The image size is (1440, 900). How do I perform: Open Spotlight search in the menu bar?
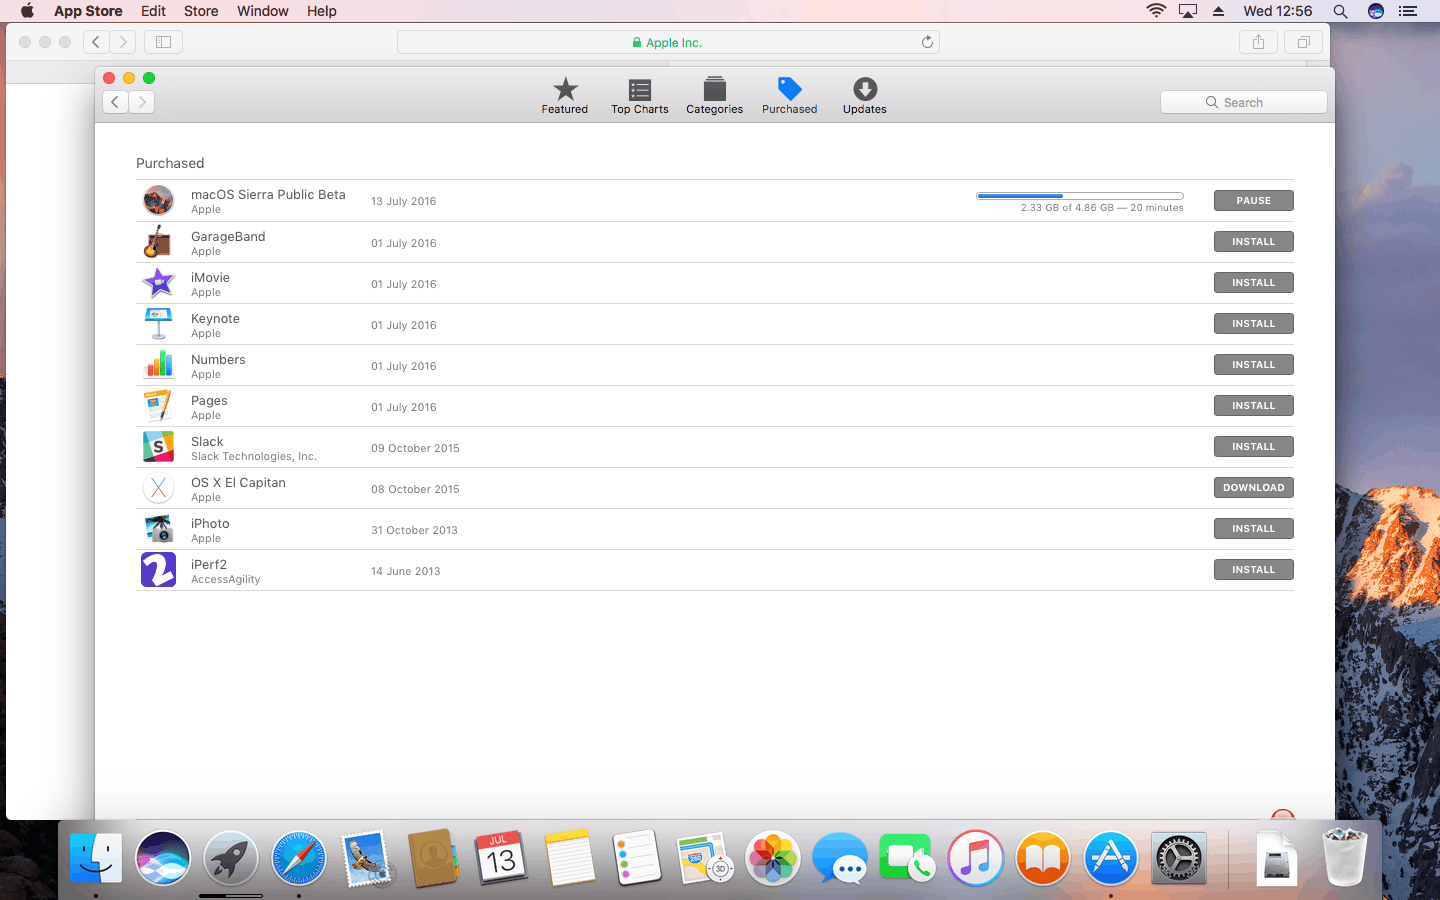(x=1340, y=11)
